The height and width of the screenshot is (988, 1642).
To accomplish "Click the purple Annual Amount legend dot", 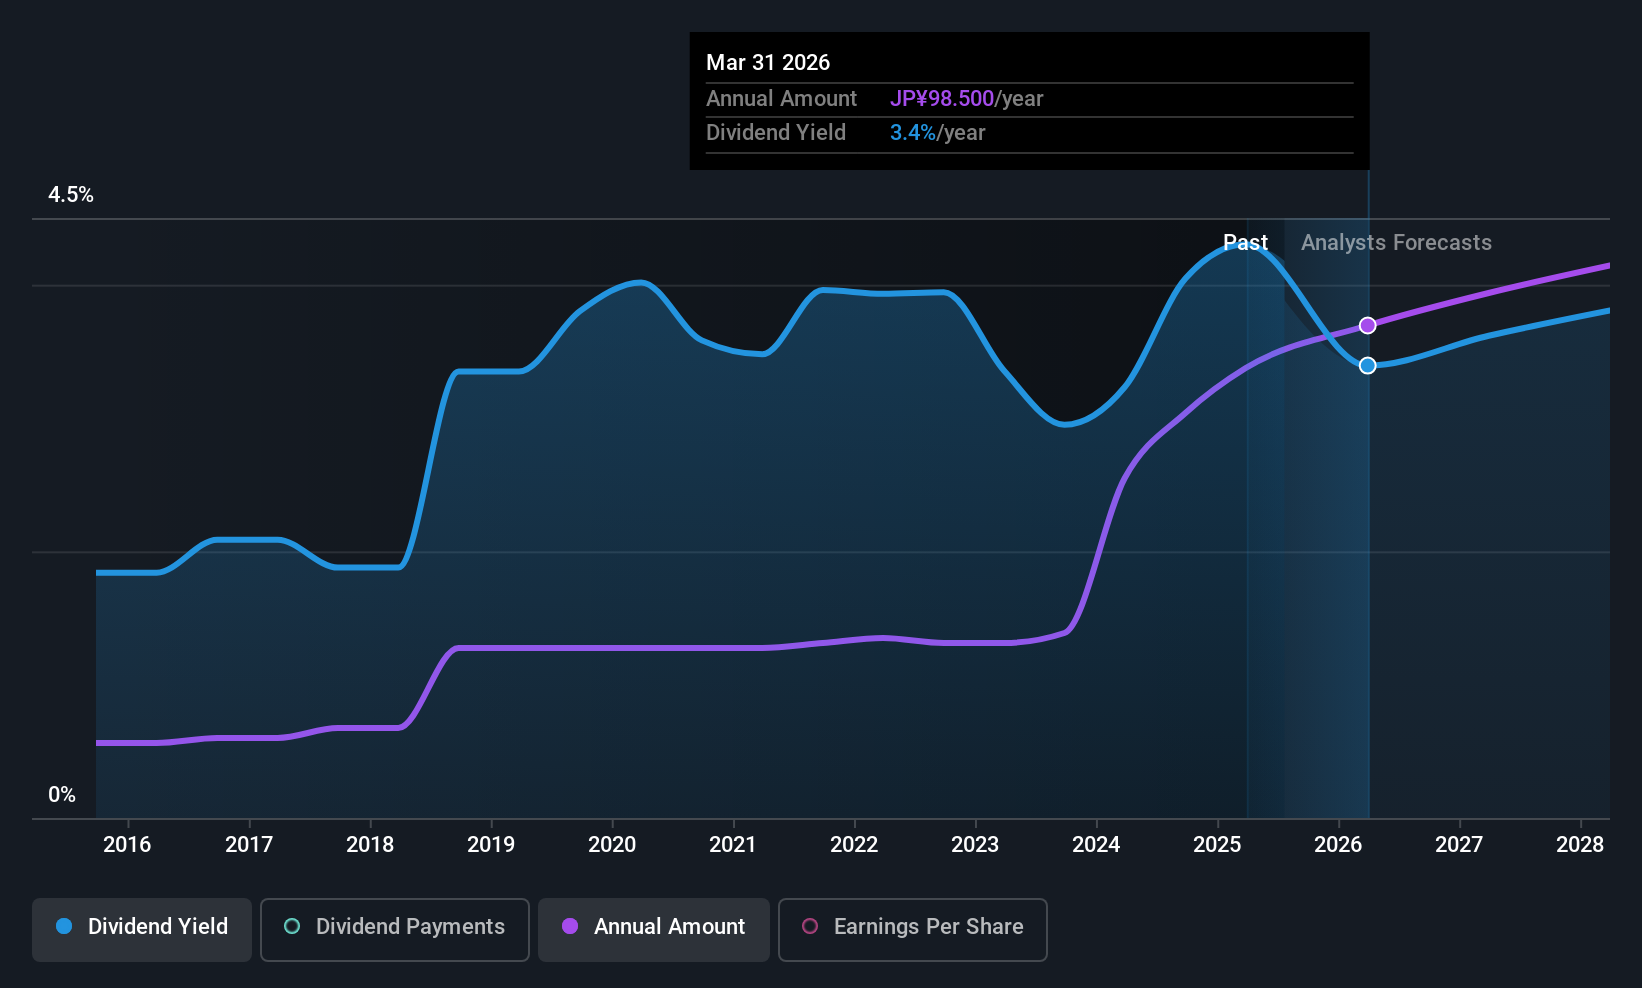I will pyautogui.click(x=570, y=926).
